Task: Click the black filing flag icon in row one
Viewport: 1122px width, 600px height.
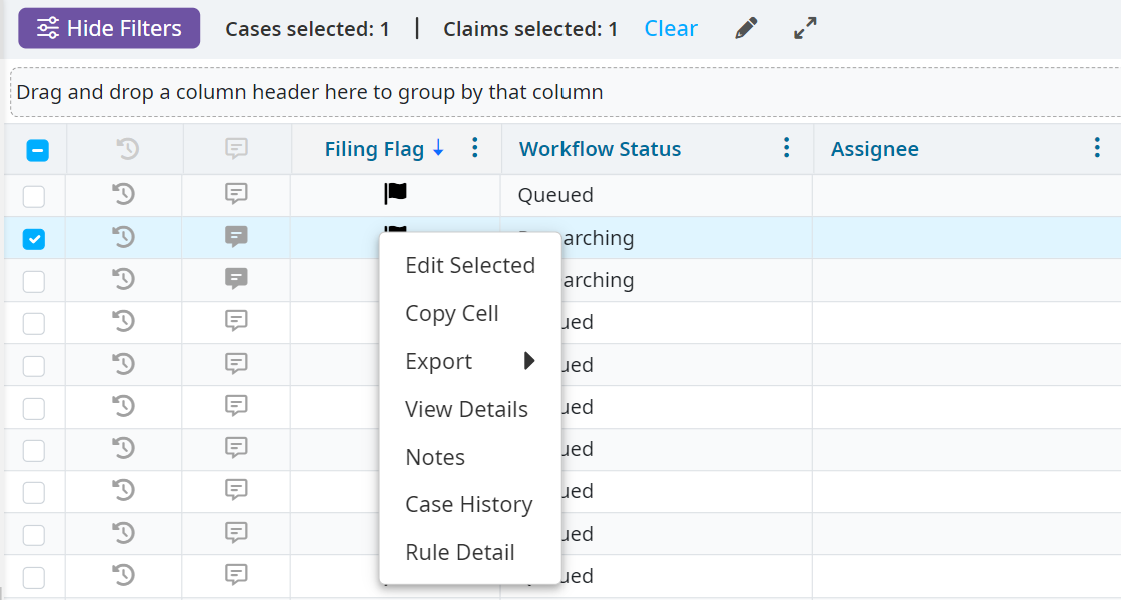Action: tap(394, 194)
